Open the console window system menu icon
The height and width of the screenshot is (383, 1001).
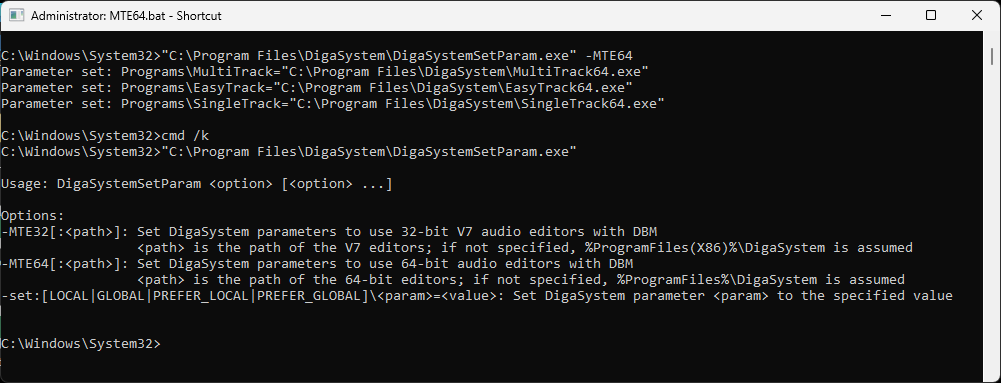coord(17,16)
